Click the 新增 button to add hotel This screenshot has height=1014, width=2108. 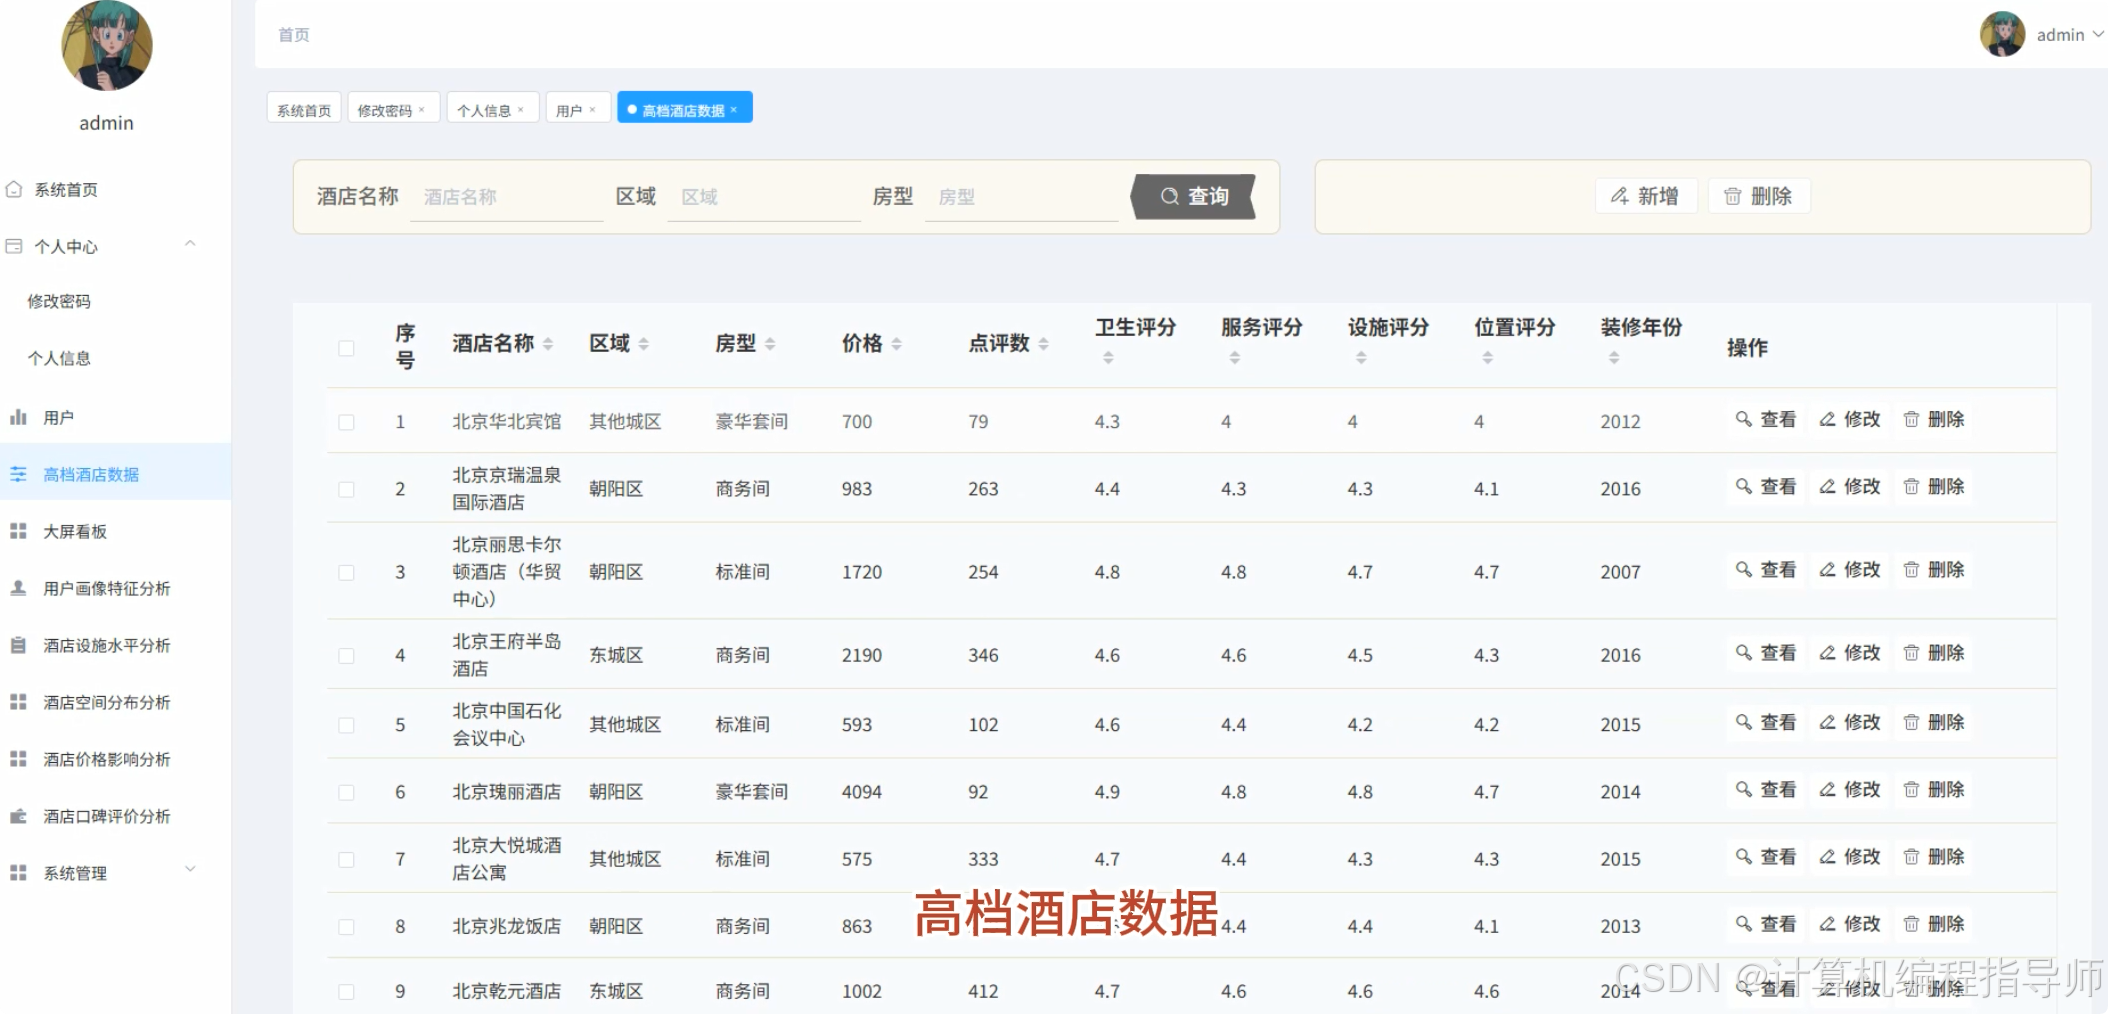point(1646,196)
